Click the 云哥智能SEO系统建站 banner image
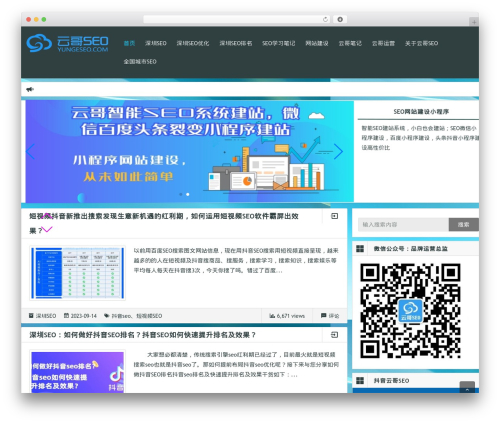Screen dimensions: 500x423 (190, 151)
